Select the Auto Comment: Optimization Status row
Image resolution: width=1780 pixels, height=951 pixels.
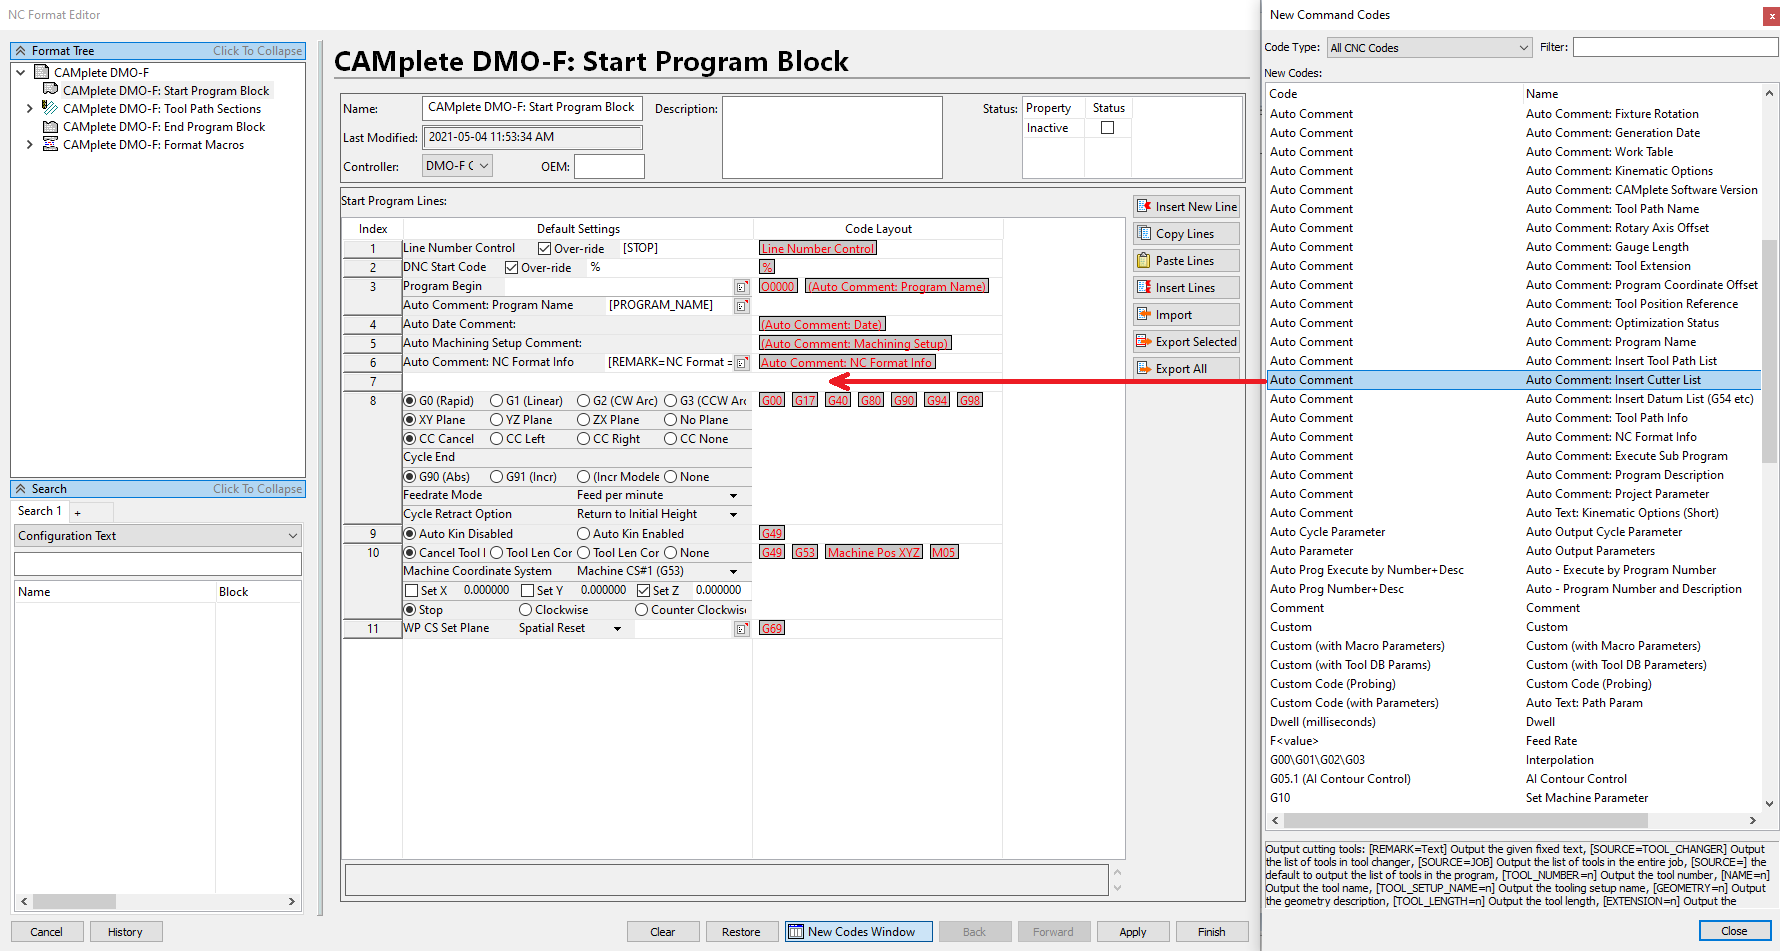coord(1514,323)
